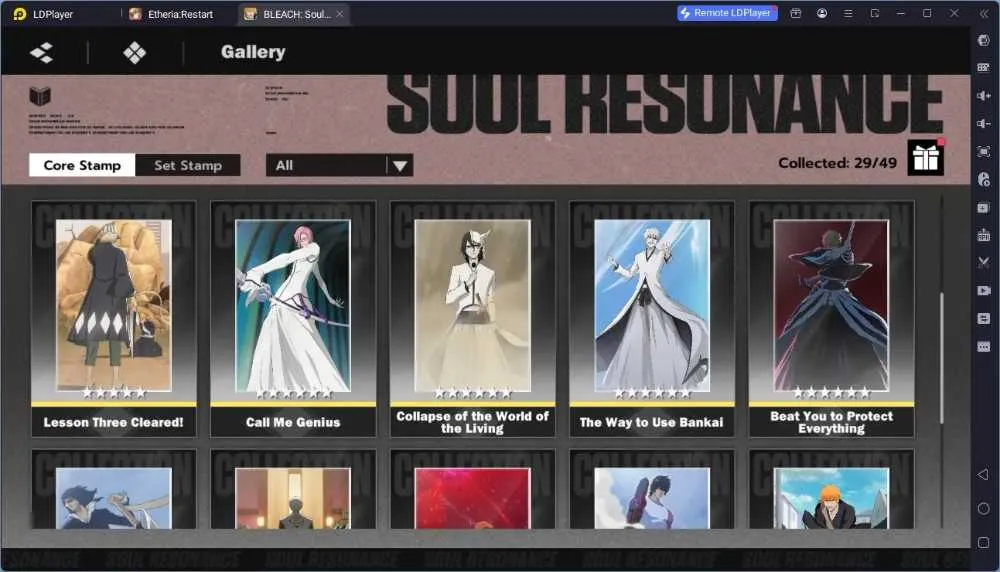Open the book icon under the Gallery header

click(40, 96)
